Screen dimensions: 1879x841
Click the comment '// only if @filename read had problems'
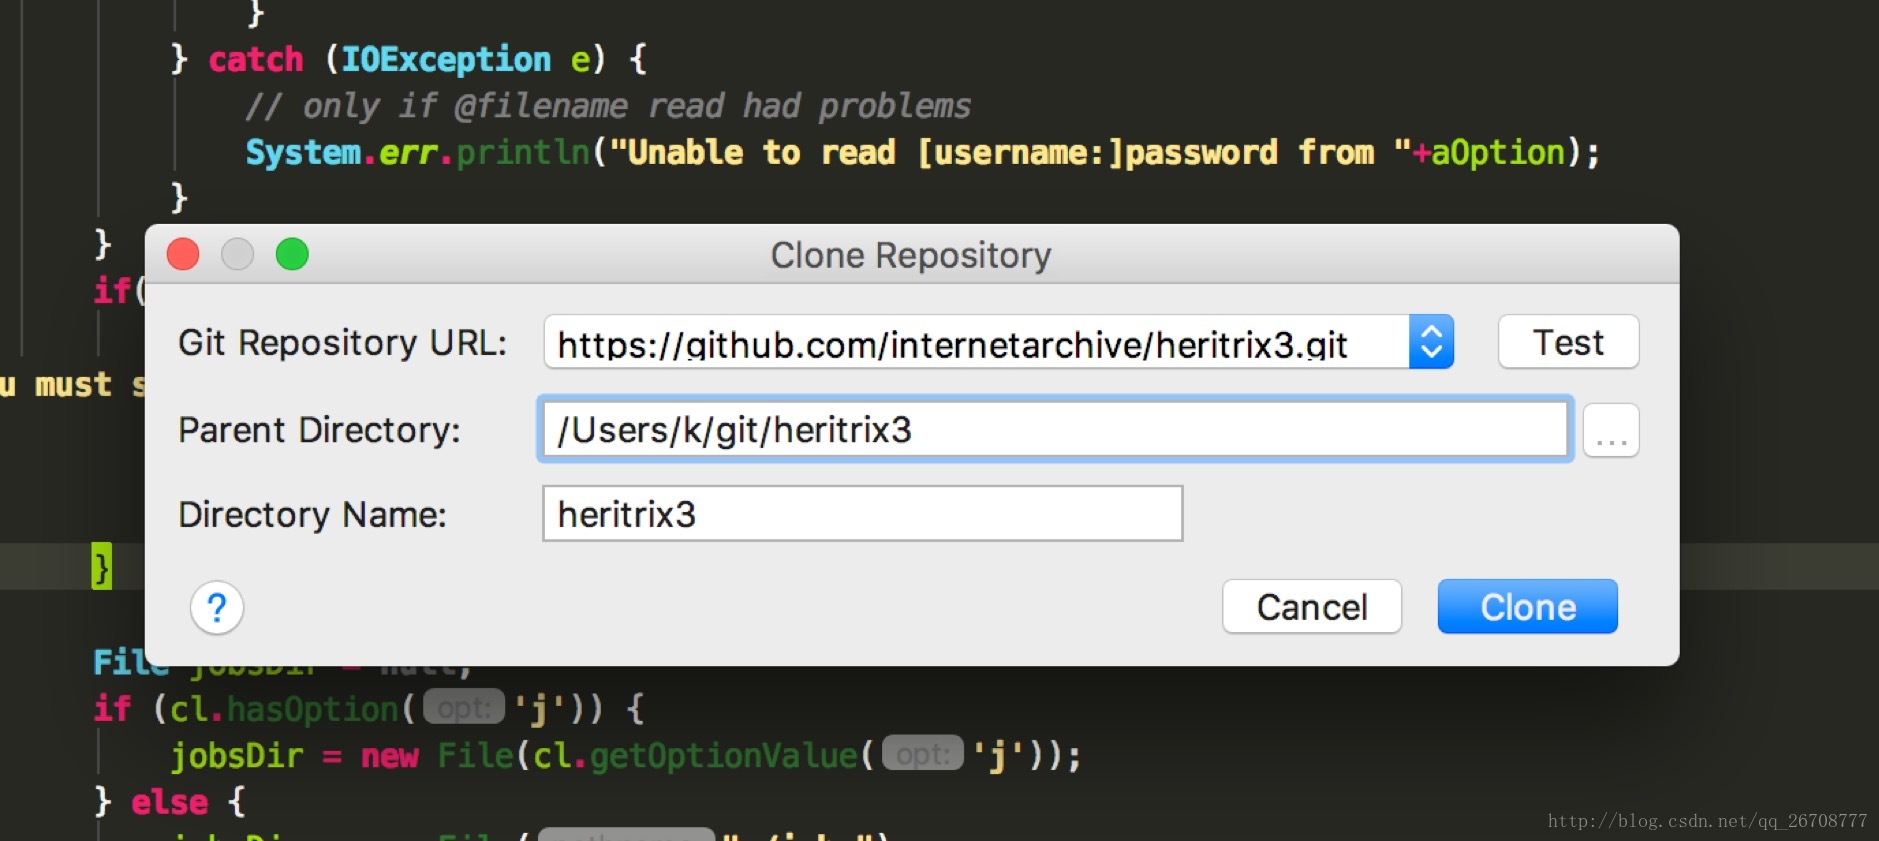click(608, 106)
